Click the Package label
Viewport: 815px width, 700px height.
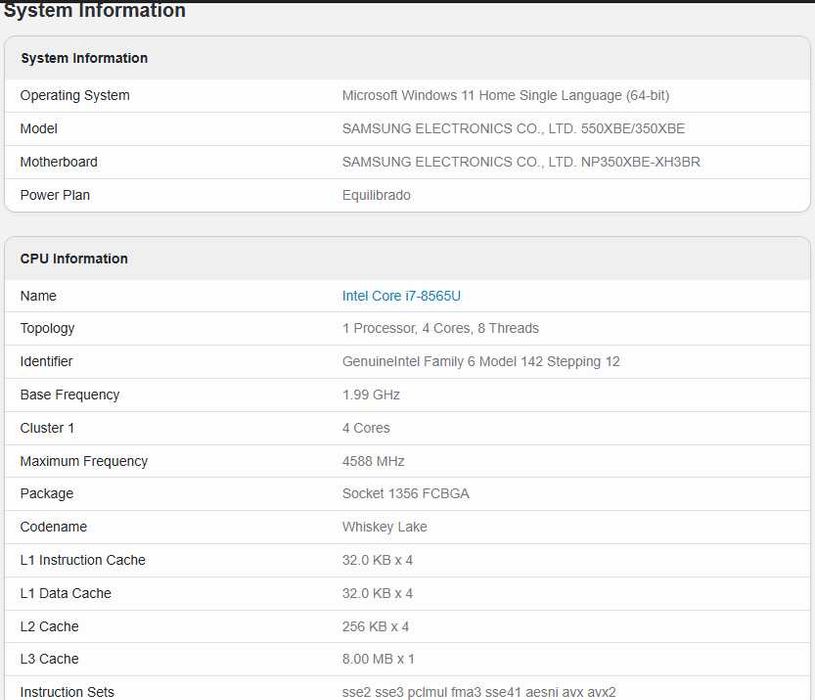pos(47,494)
